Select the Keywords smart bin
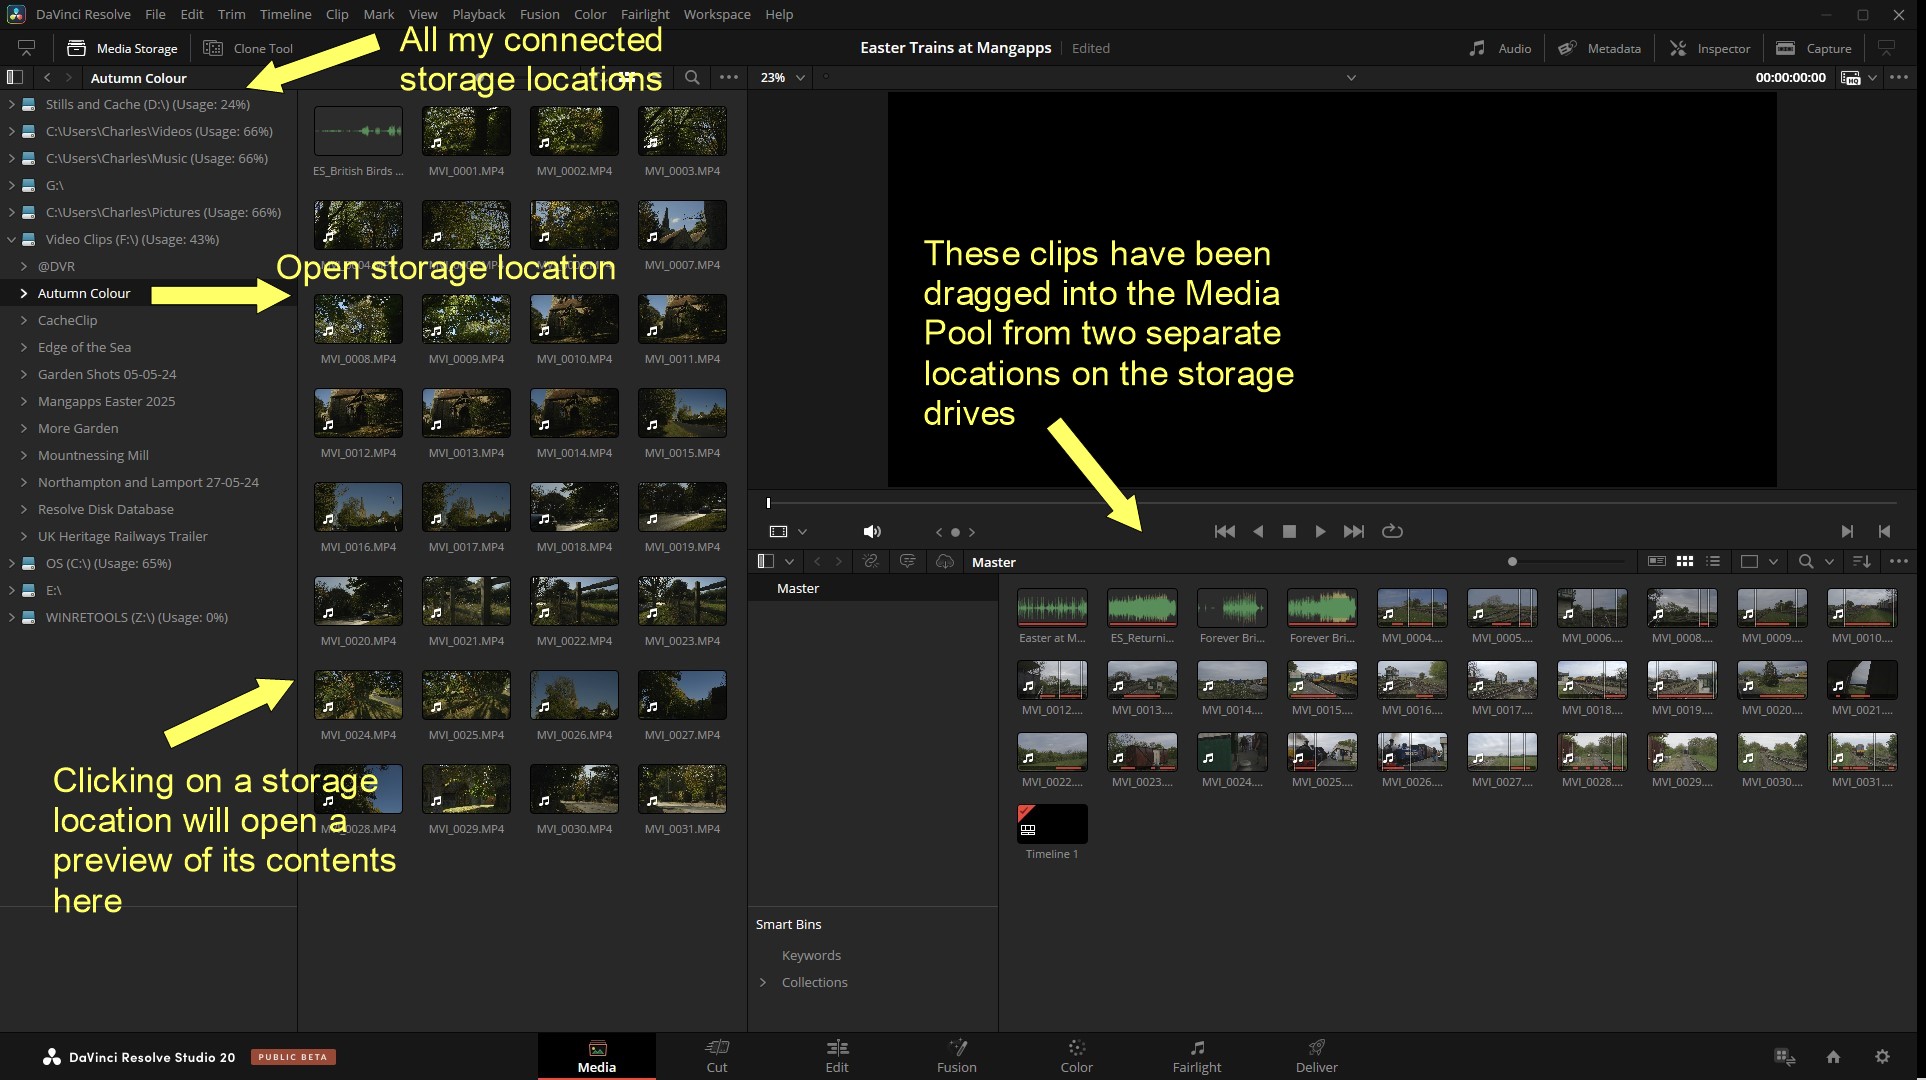 [811, 955]
